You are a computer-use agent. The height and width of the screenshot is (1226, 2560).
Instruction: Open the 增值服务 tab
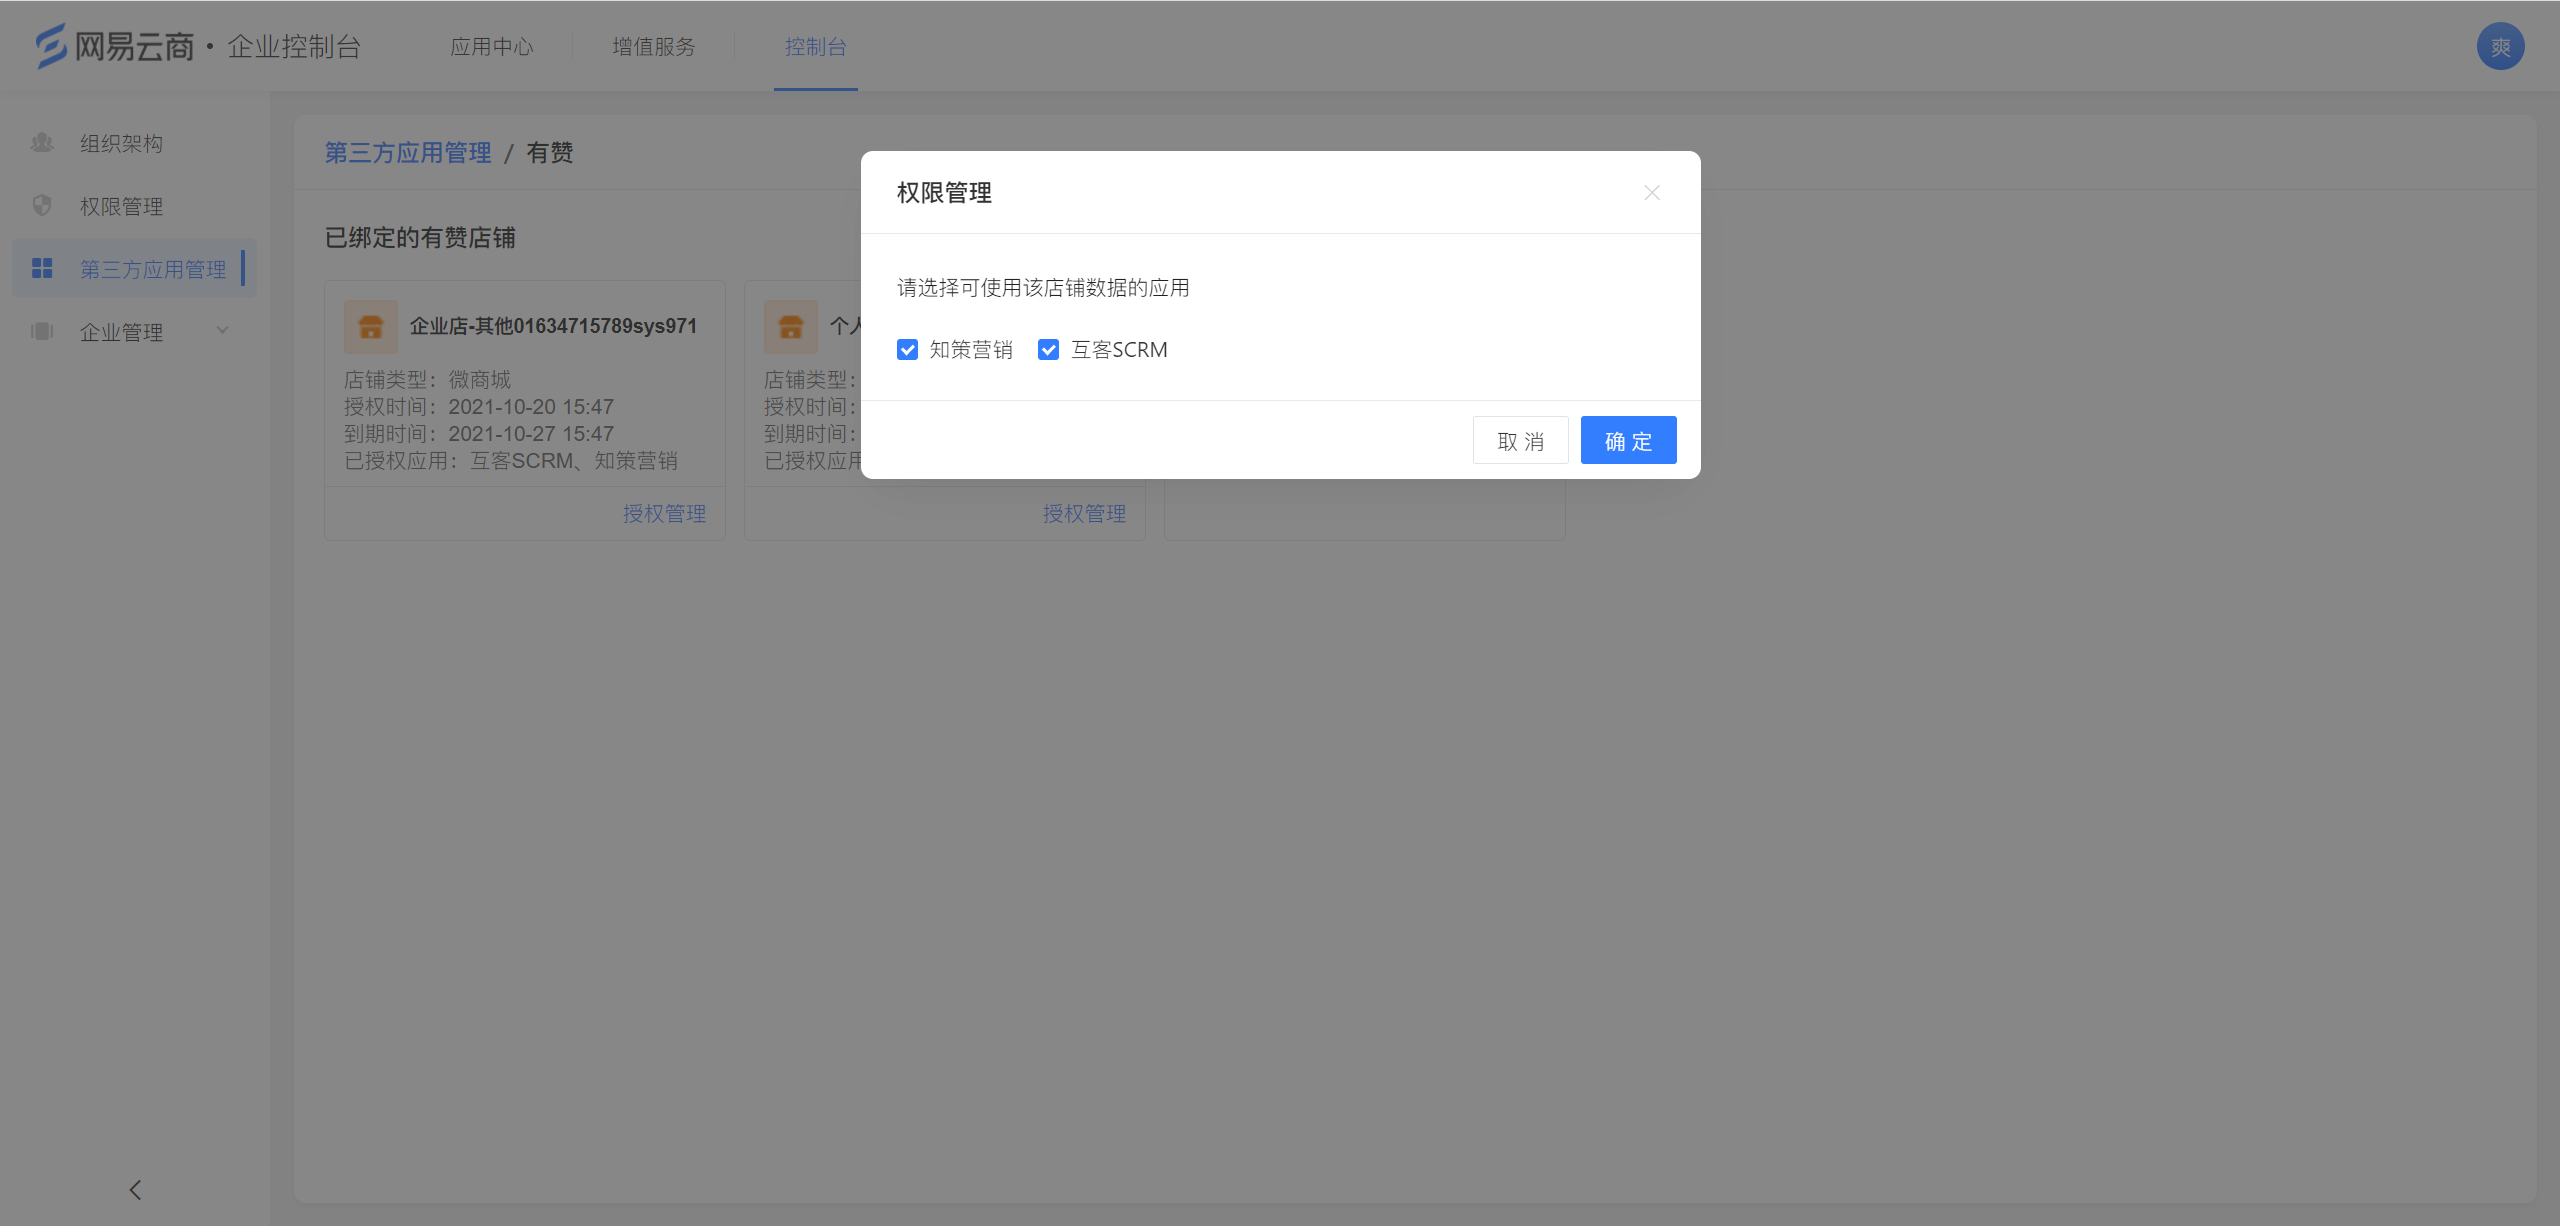click(654, 46)
